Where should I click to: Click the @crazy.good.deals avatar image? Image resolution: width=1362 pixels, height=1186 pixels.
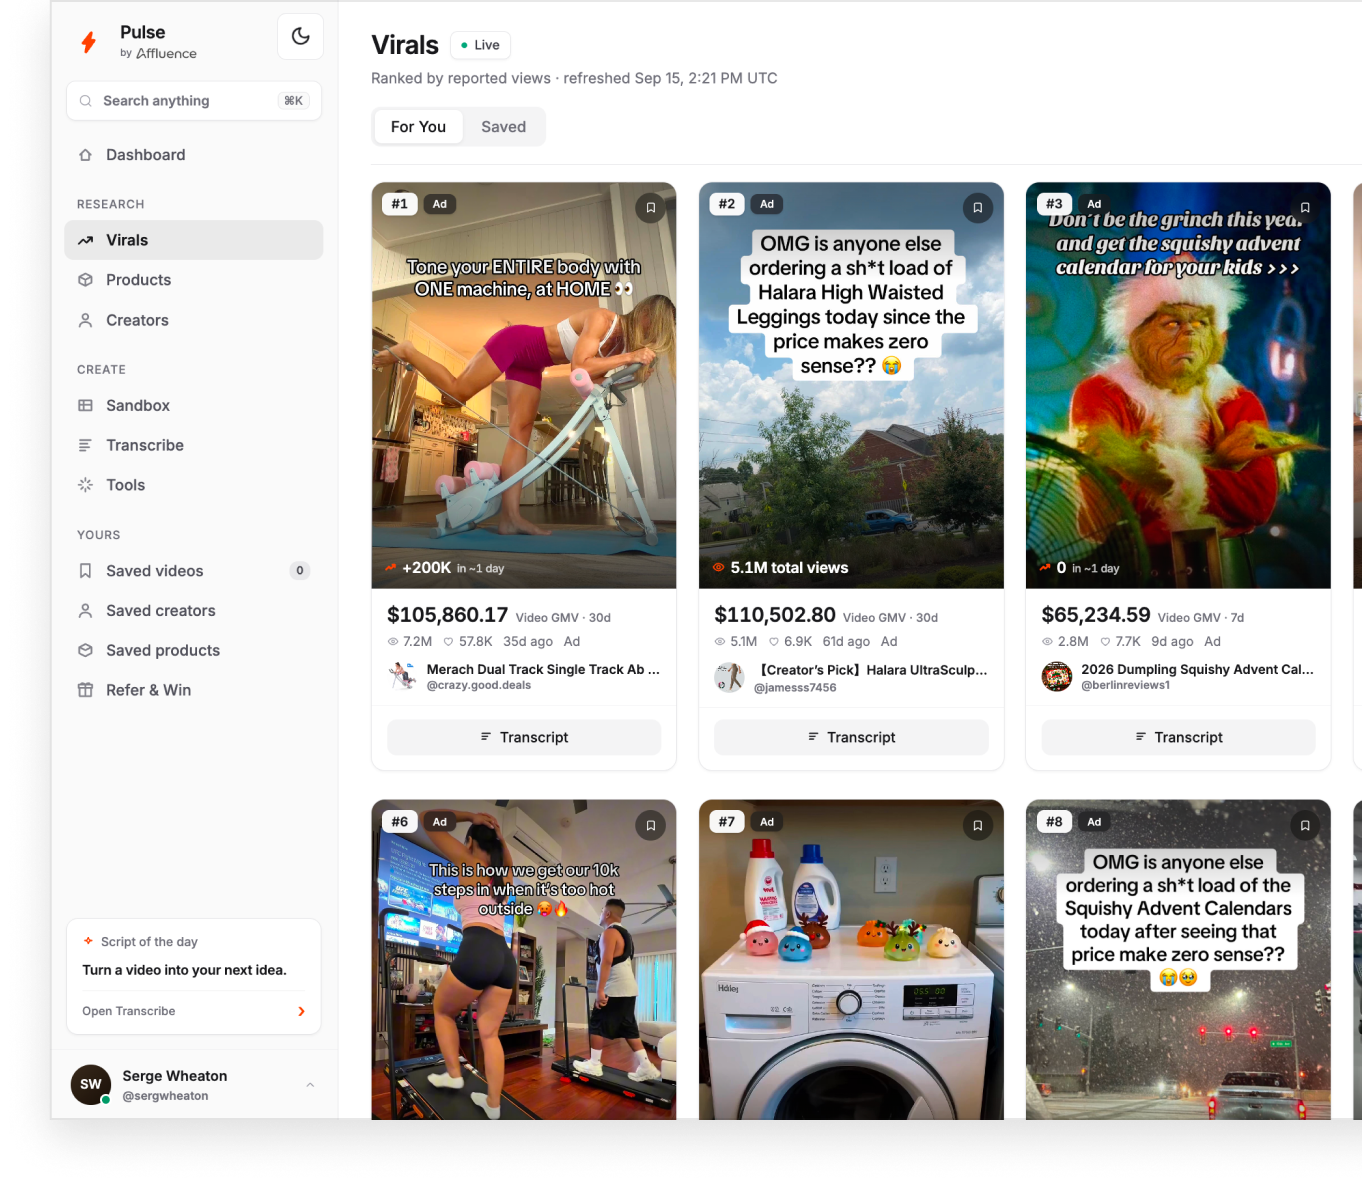point(402,677)
